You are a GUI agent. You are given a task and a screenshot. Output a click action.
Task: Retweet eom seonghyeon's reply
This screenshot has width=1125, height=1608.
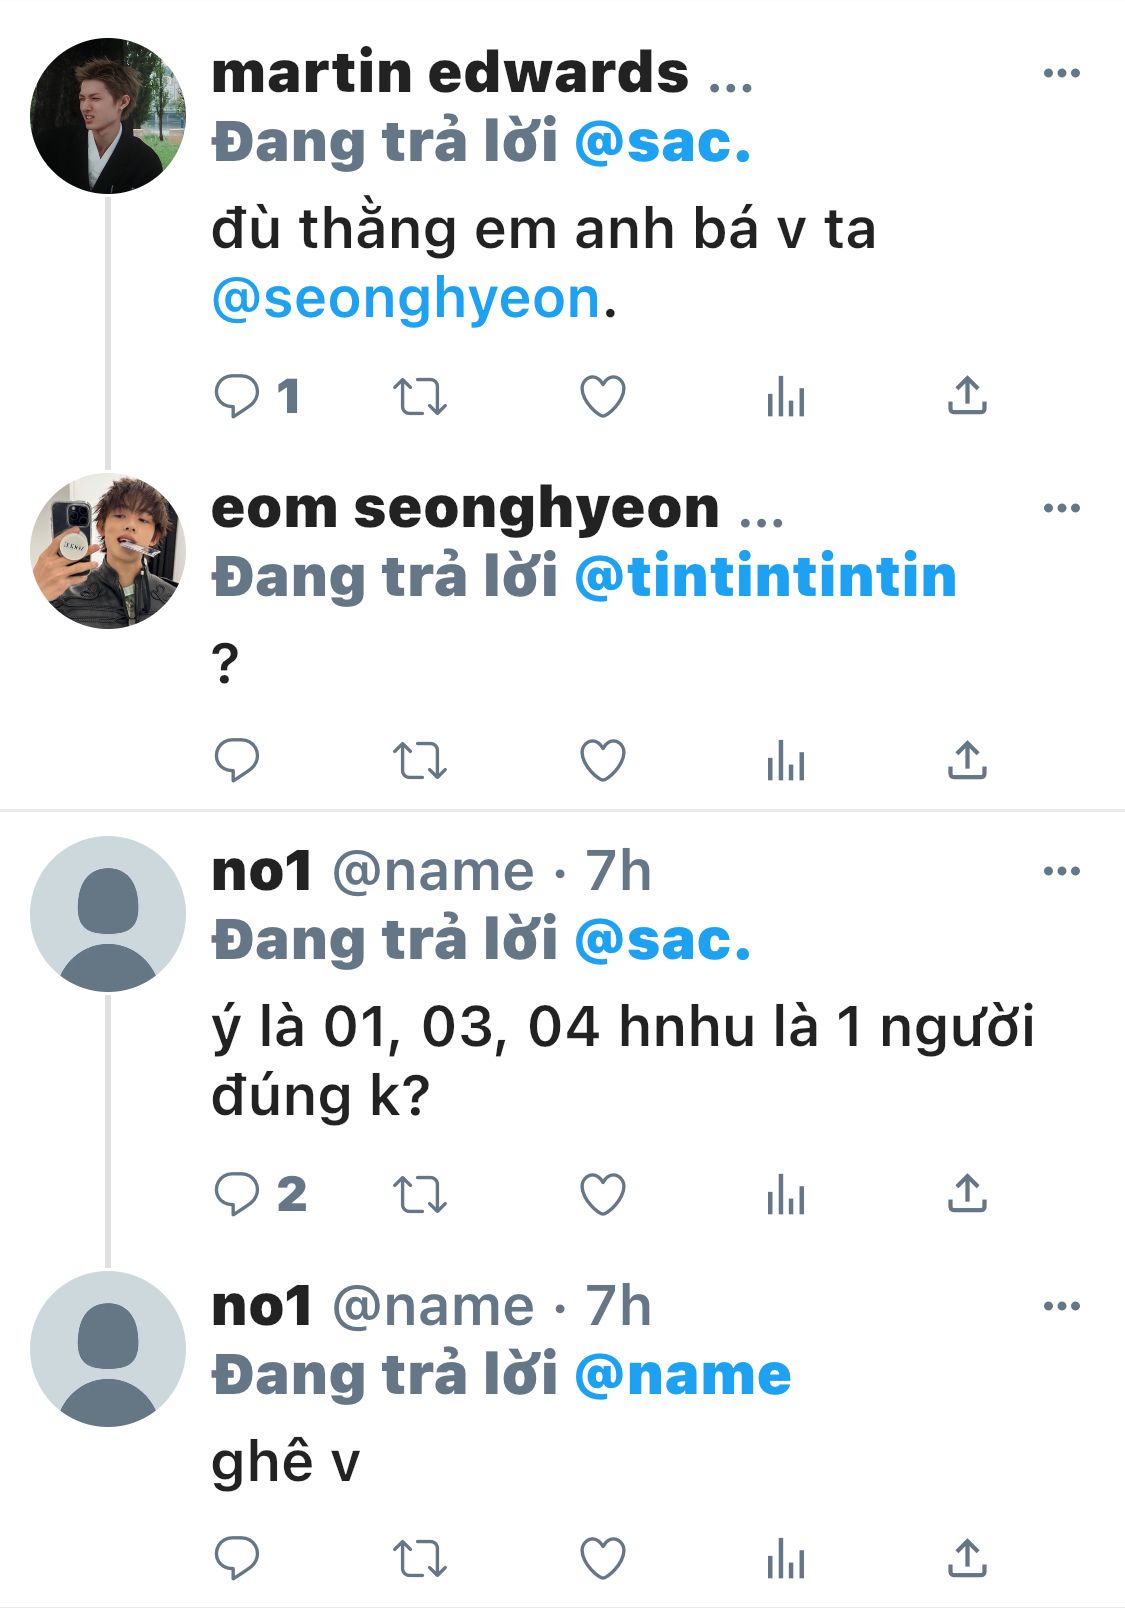(x=419, y=761)
